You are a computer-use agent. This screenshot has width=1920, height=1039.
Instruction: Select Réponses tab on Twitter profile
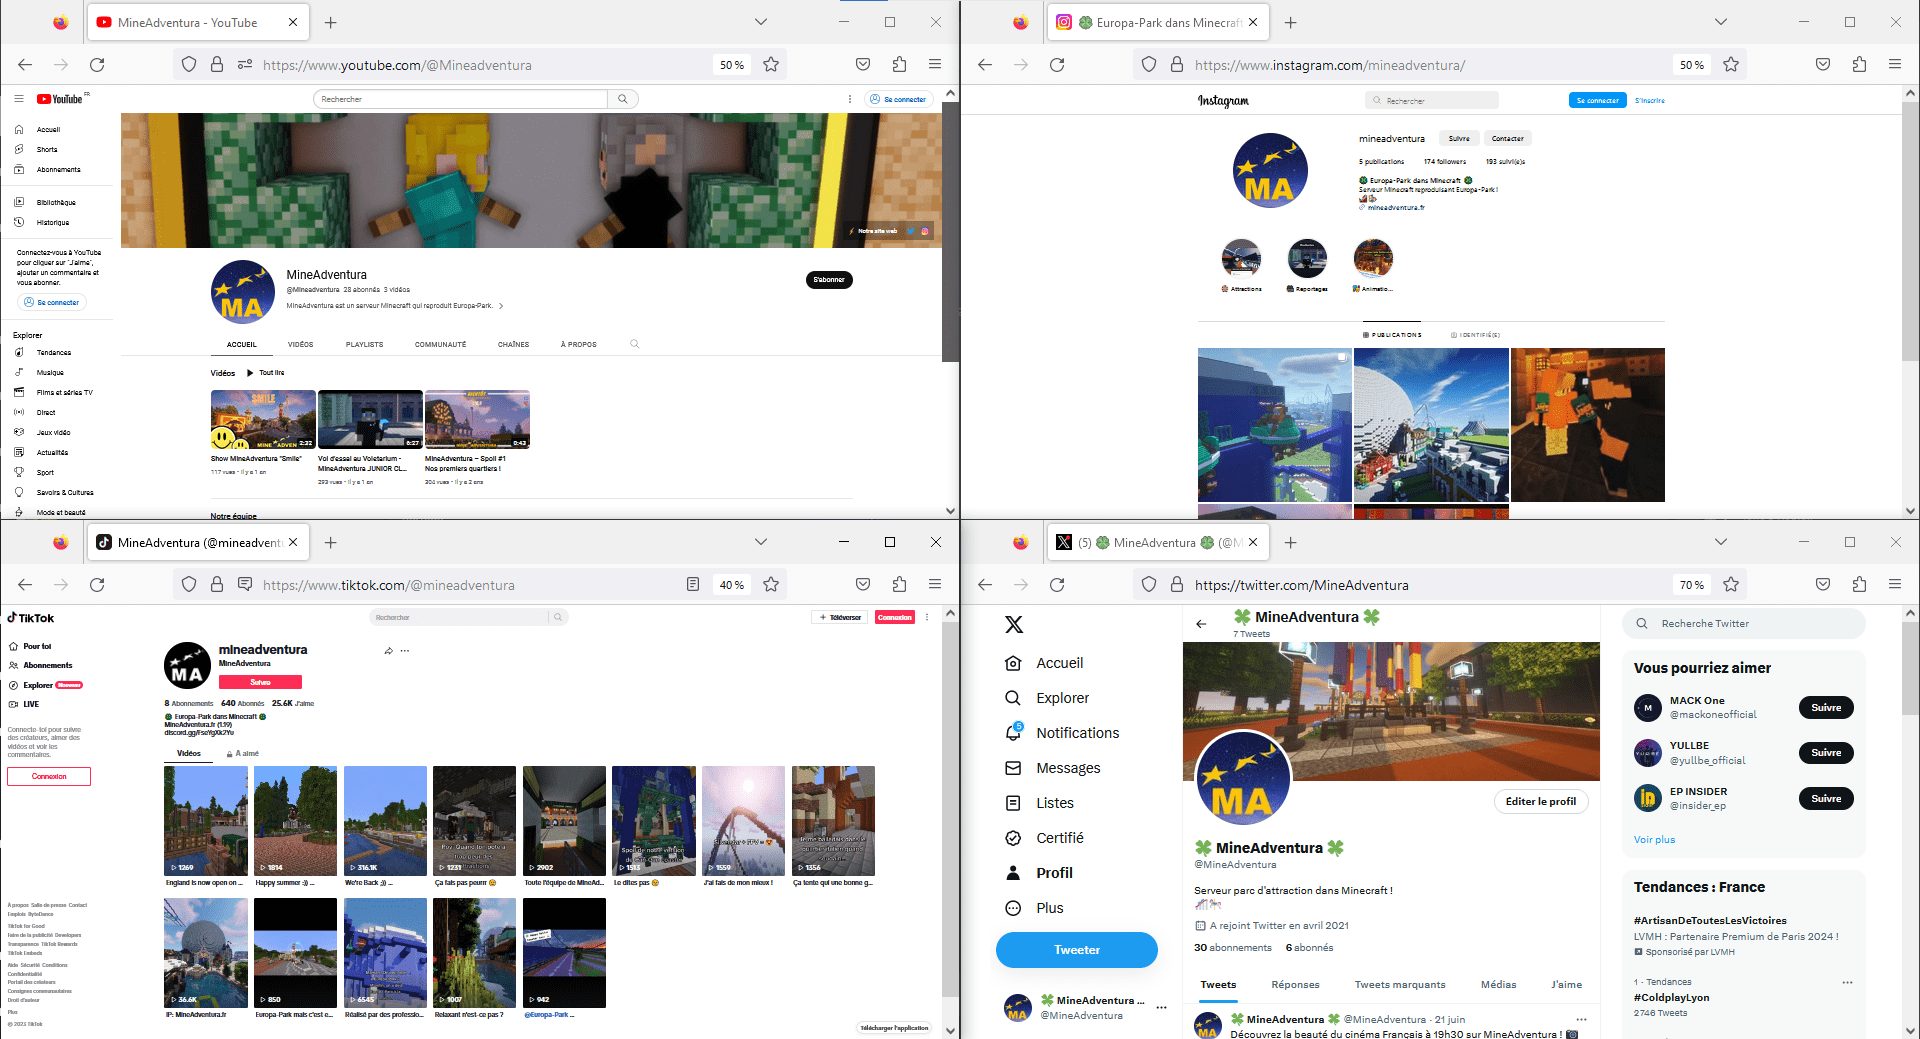point(1295,985)
